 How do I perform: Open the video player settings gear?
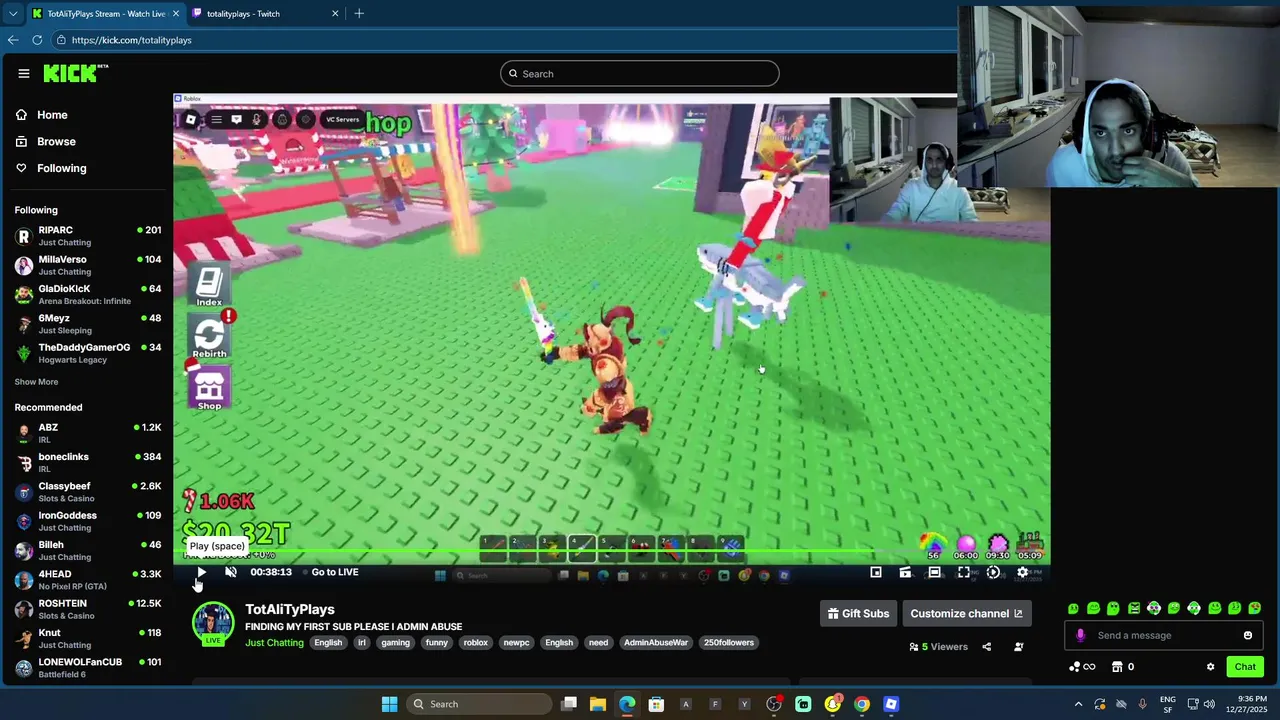[x=1022, y=572]
